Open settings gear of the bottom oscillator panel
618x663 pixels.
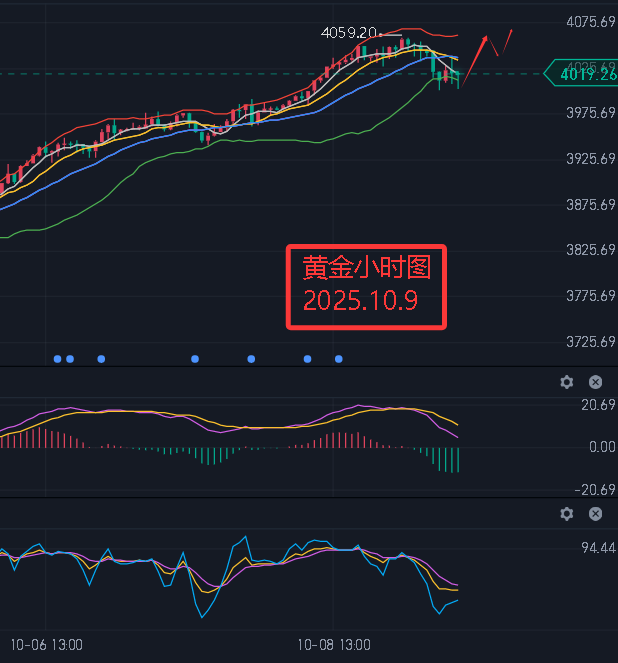567,514
